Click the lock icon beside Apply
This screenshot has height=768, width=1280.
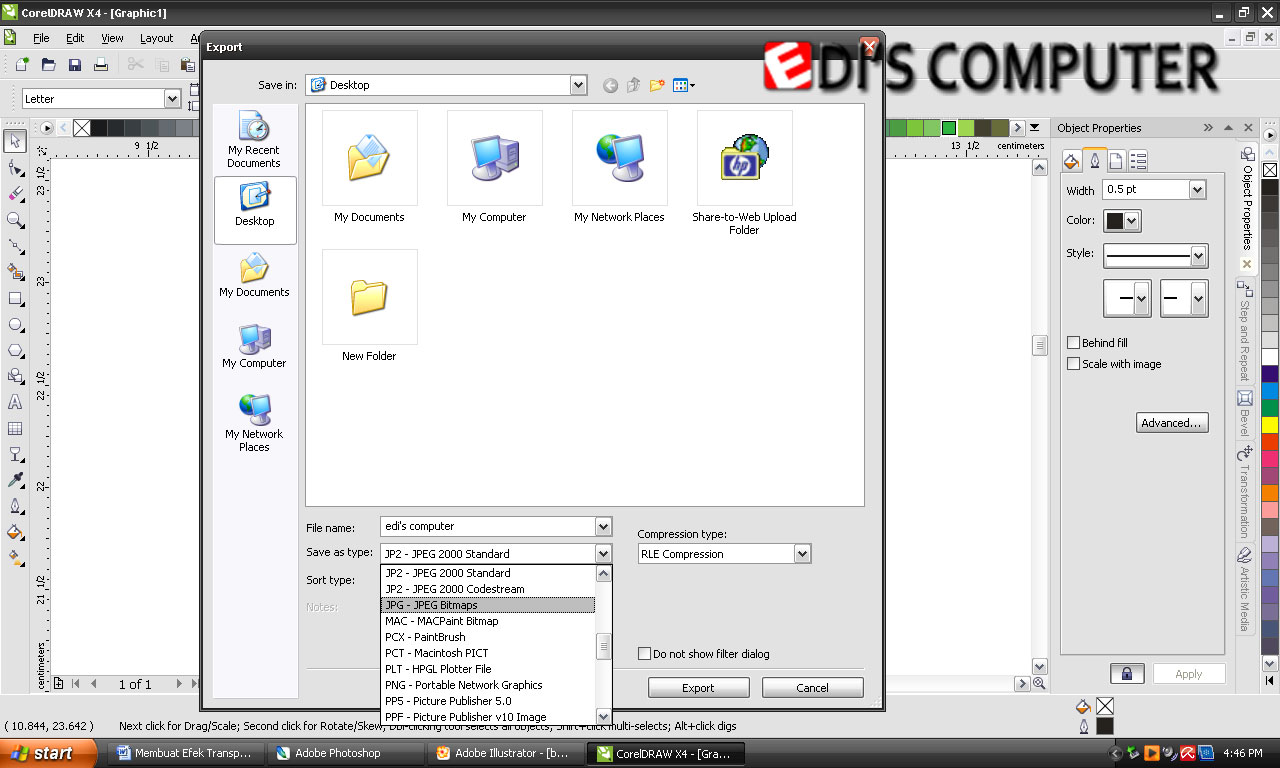1127,674
